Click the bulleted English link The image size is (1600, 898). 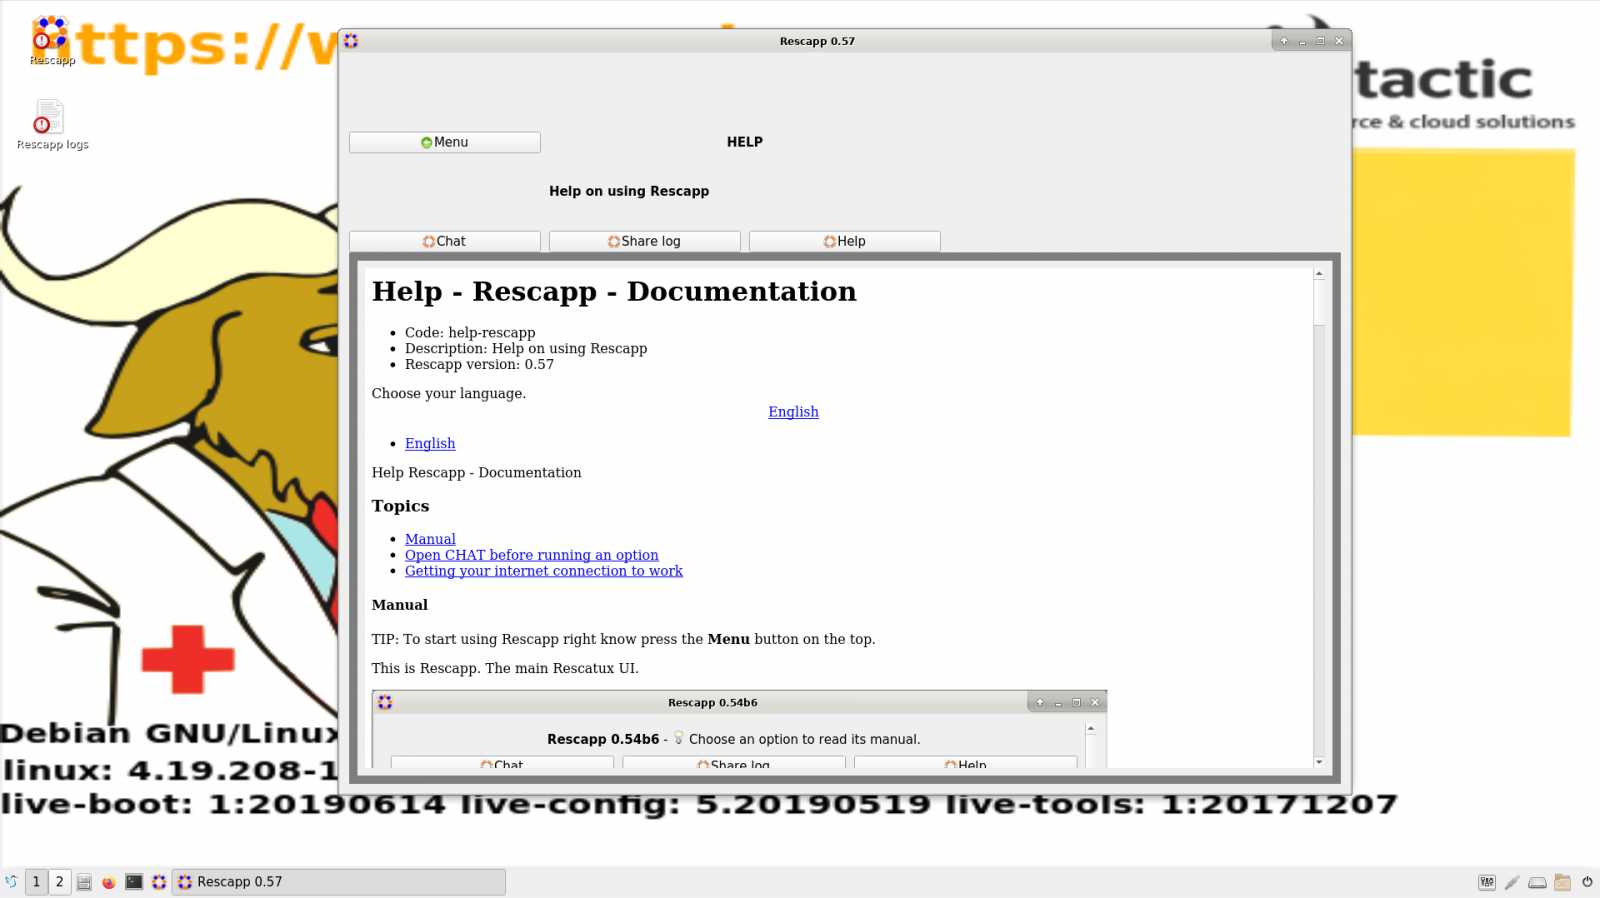430,444
